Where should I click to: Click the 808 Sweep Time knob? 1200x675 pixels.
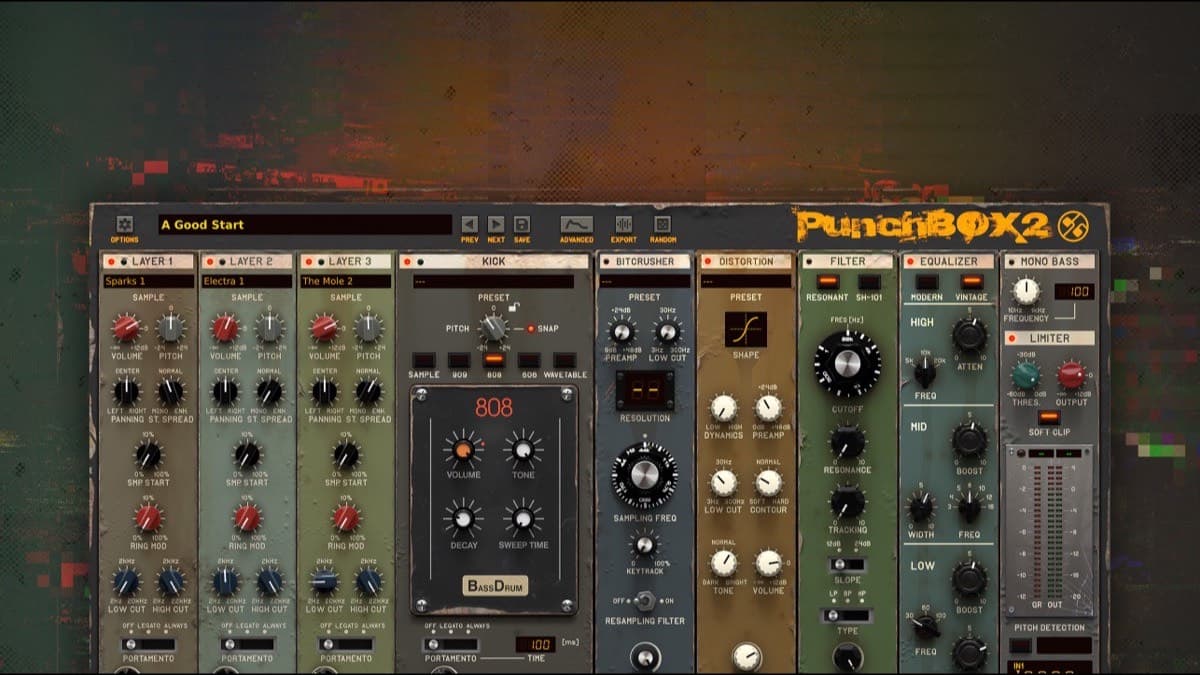[x=522, y=518]
